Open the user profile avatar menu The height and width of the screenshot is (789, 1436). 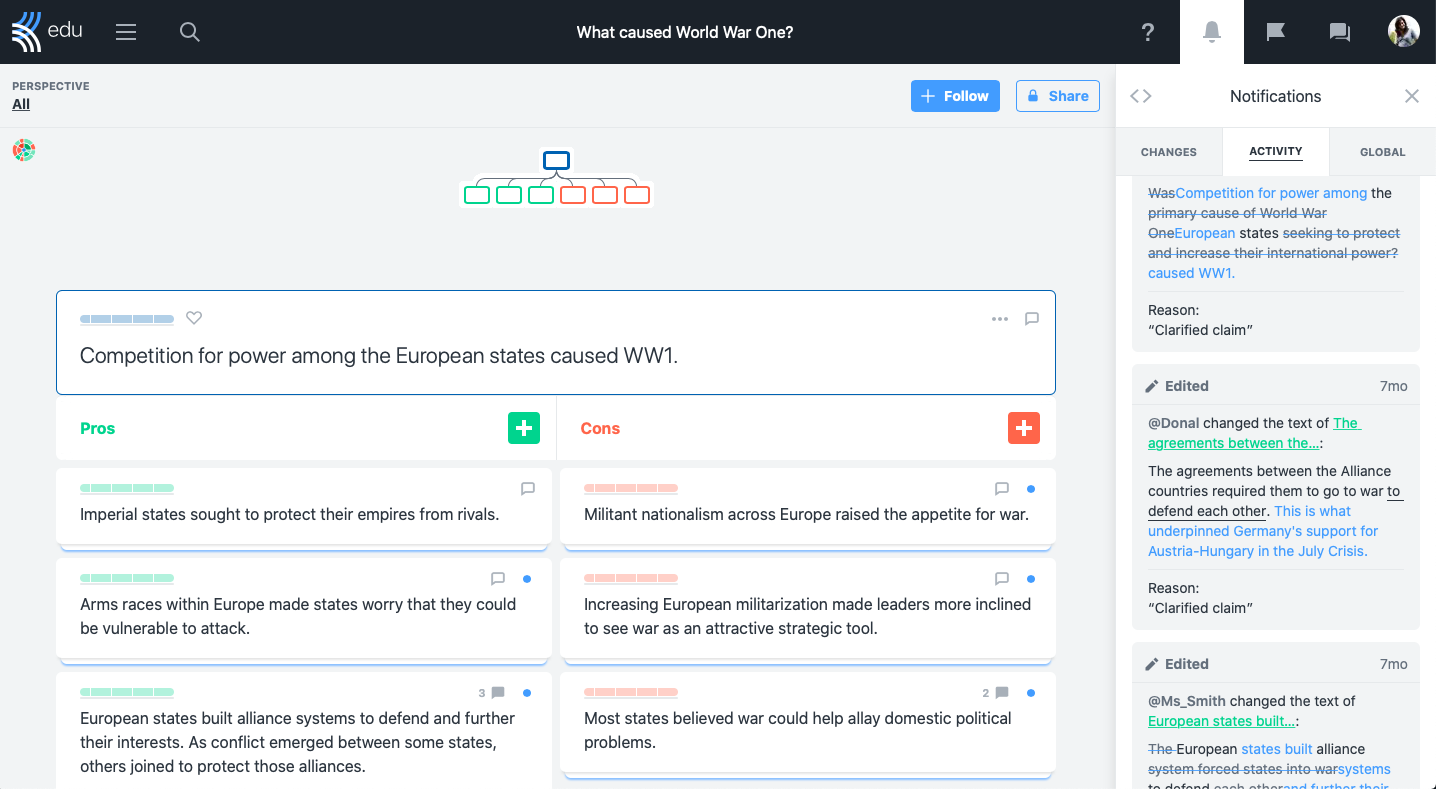[1404, 32]
